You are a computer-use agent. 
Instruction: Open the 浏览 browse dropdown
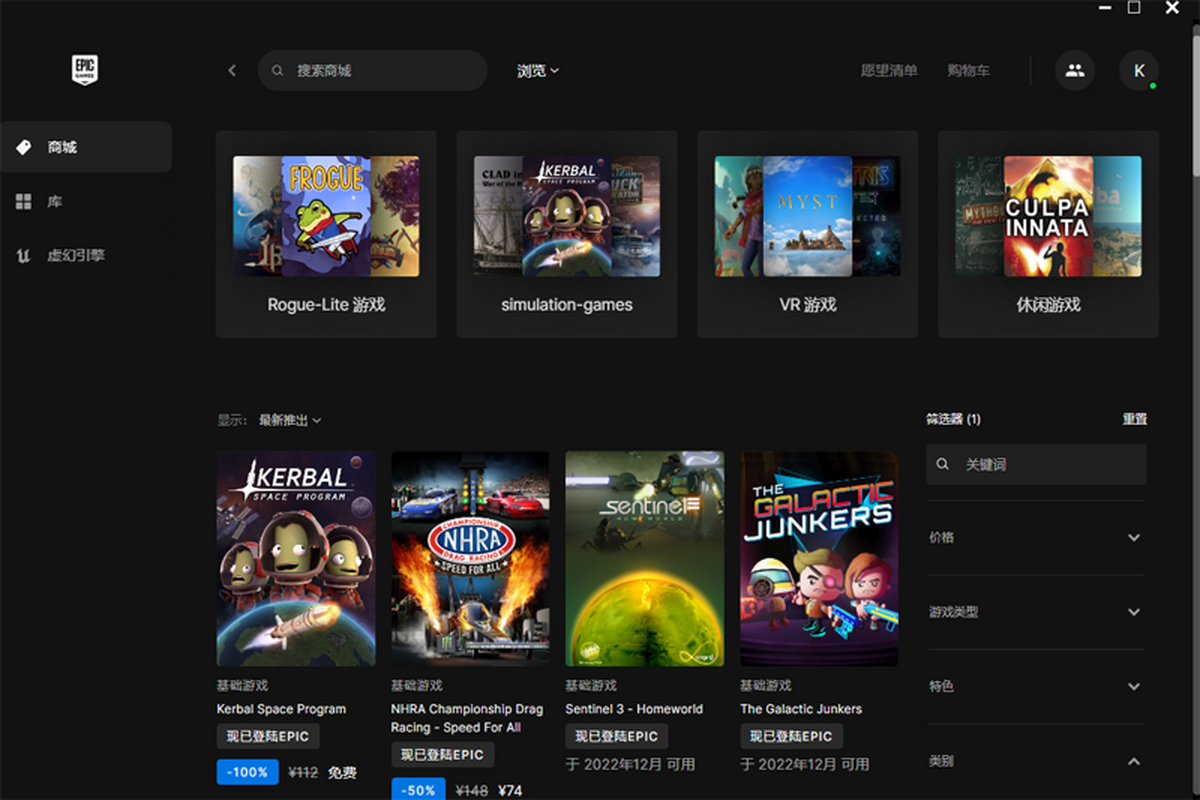pos(538,71)
